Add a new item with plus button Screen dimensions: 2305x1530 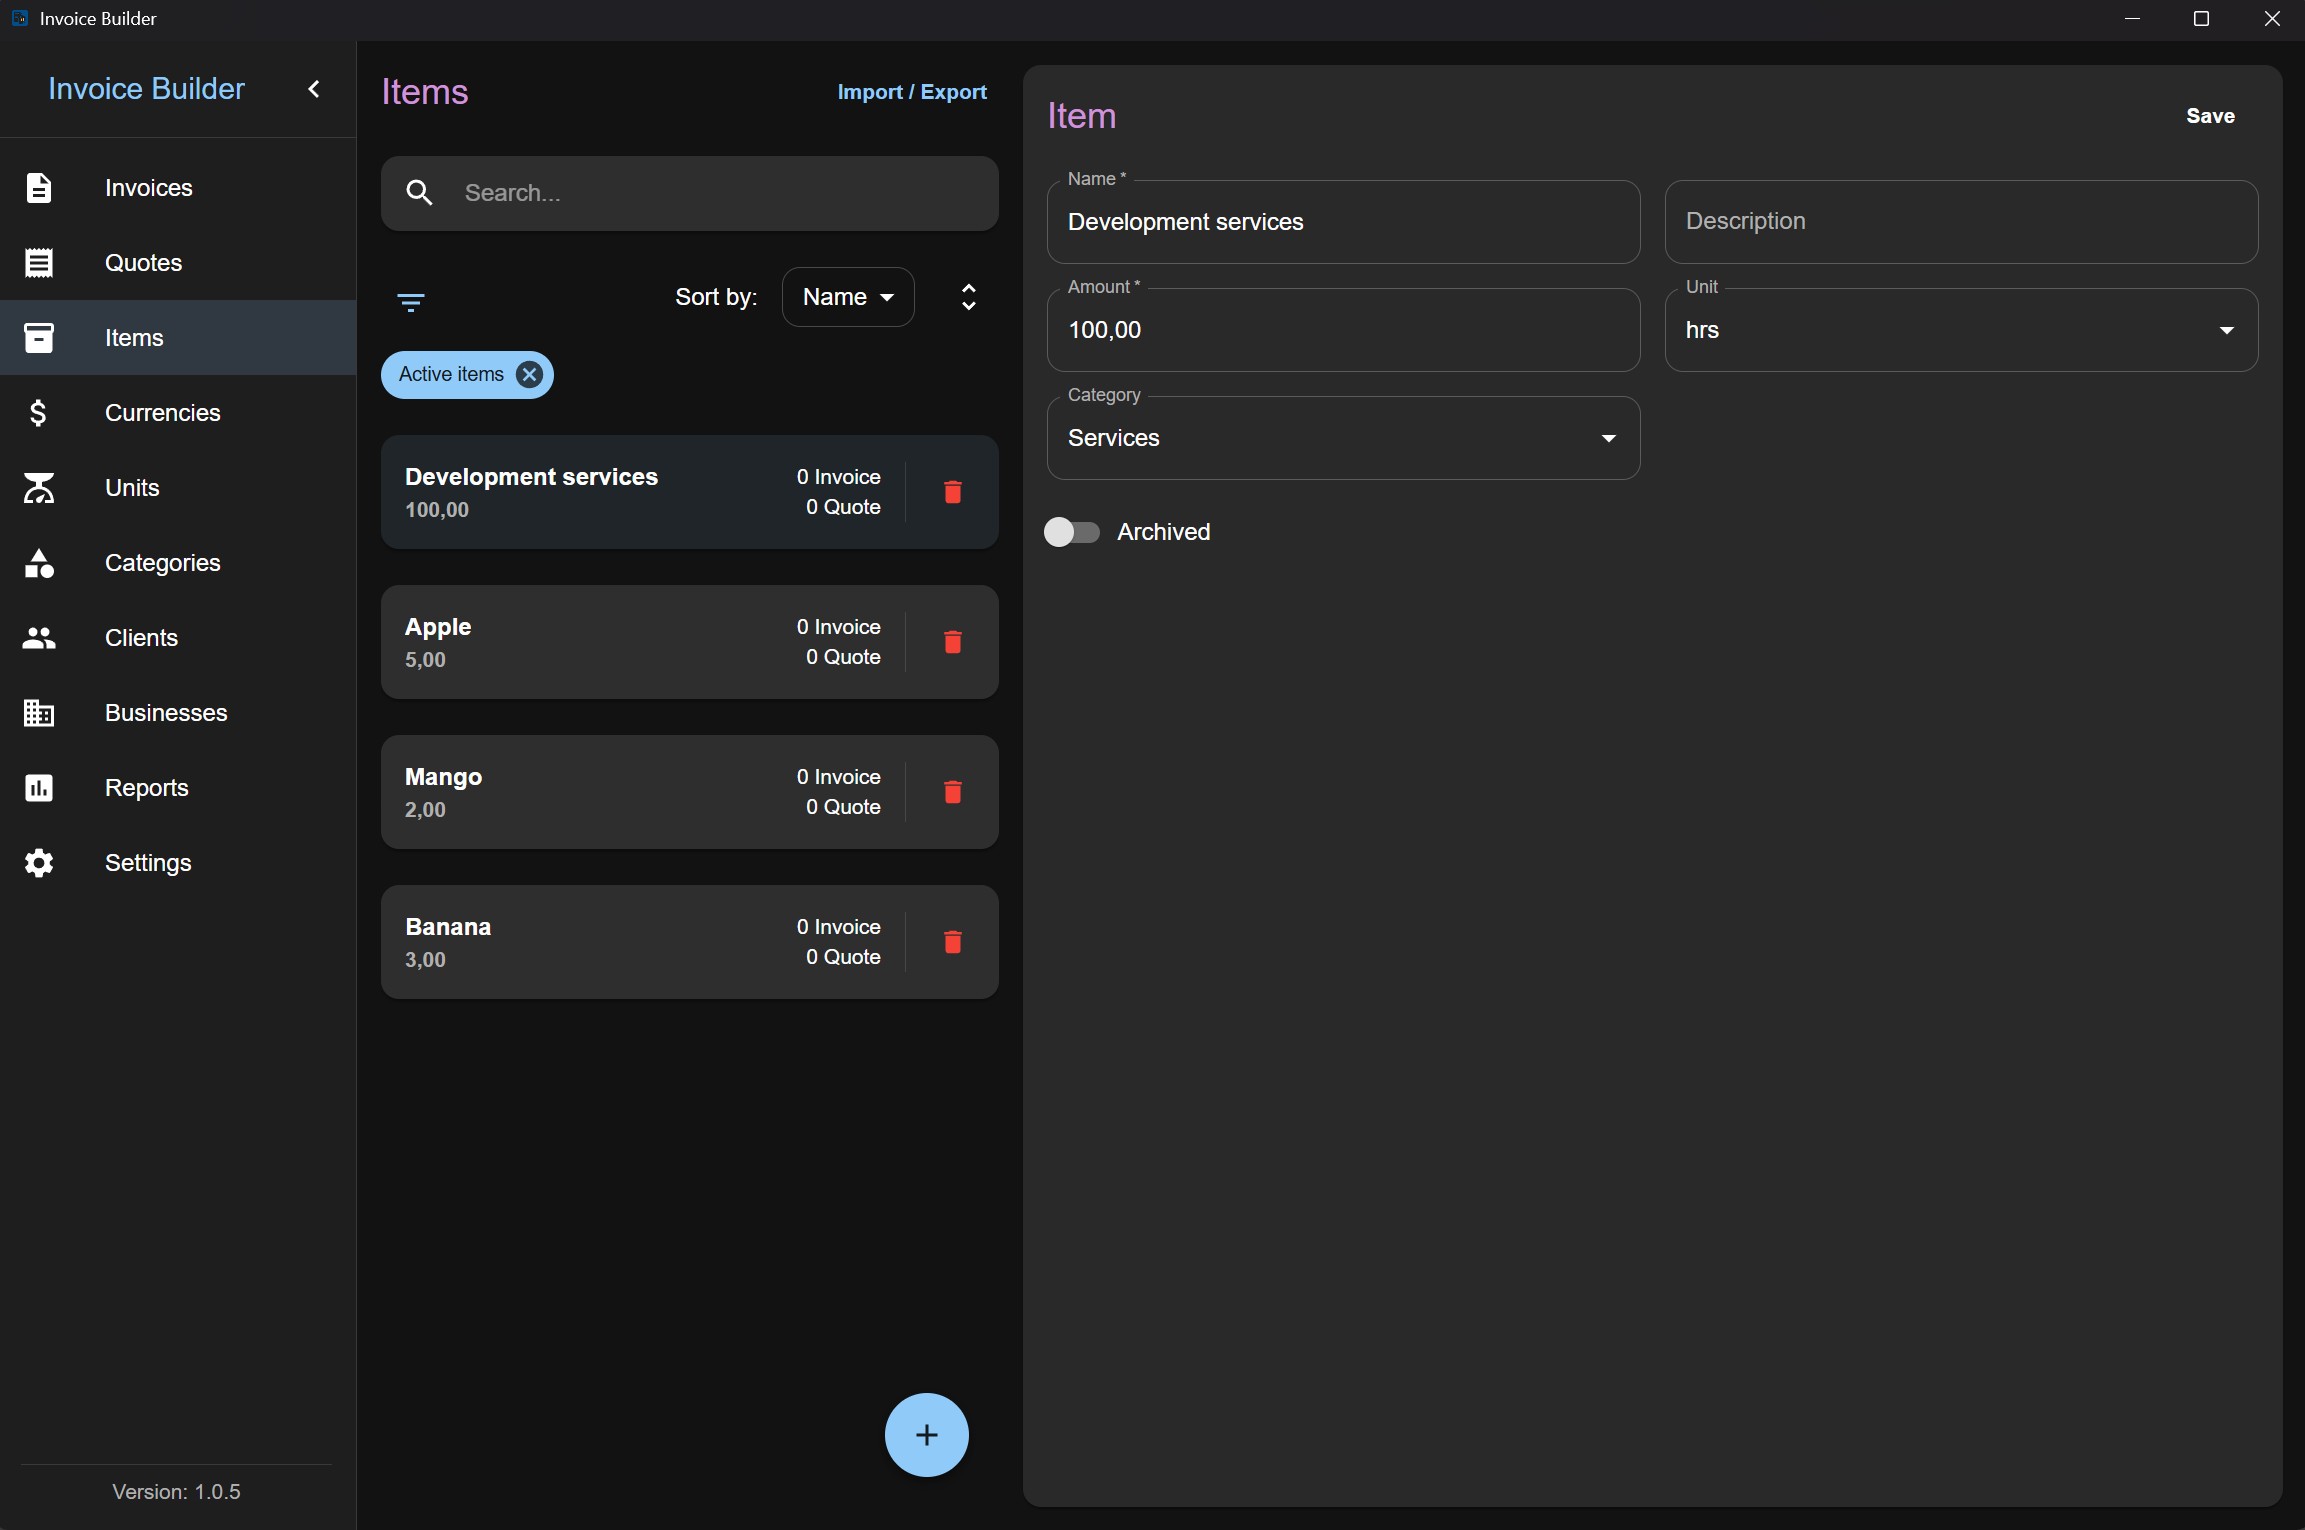tap(927, 1435)
